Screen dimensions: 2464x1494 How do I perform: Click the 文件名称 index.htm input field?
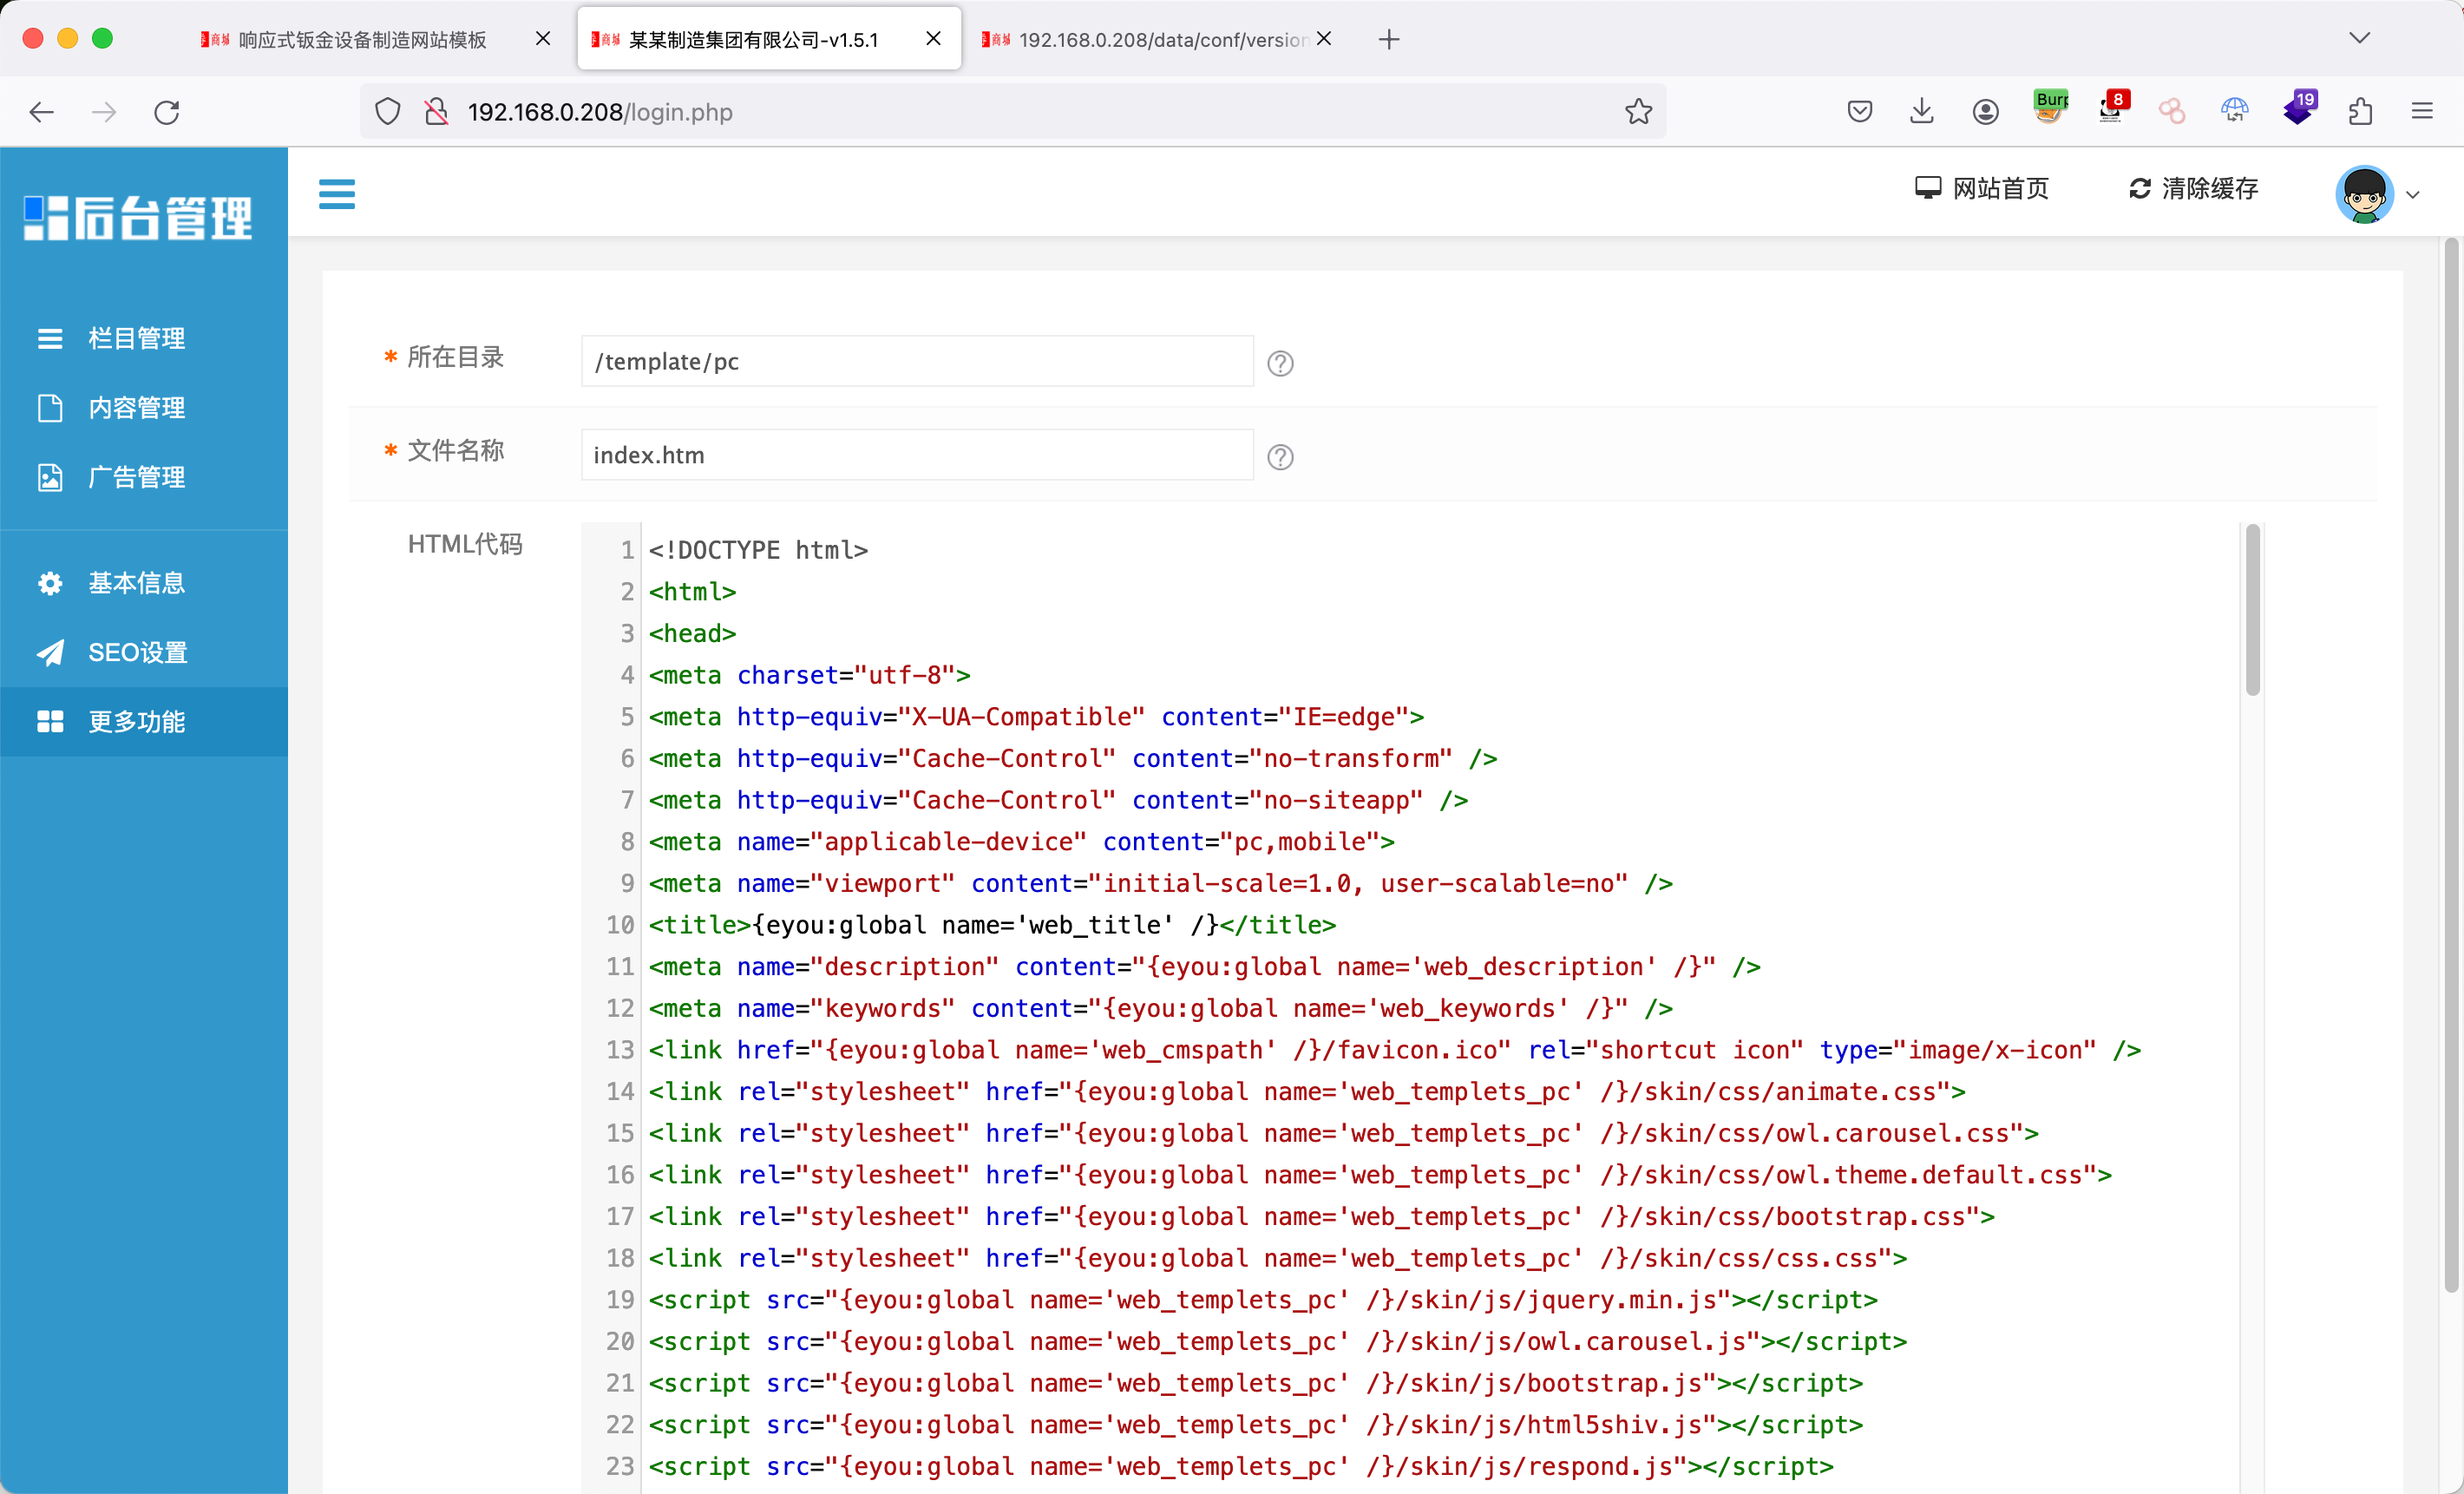(916, 455)
